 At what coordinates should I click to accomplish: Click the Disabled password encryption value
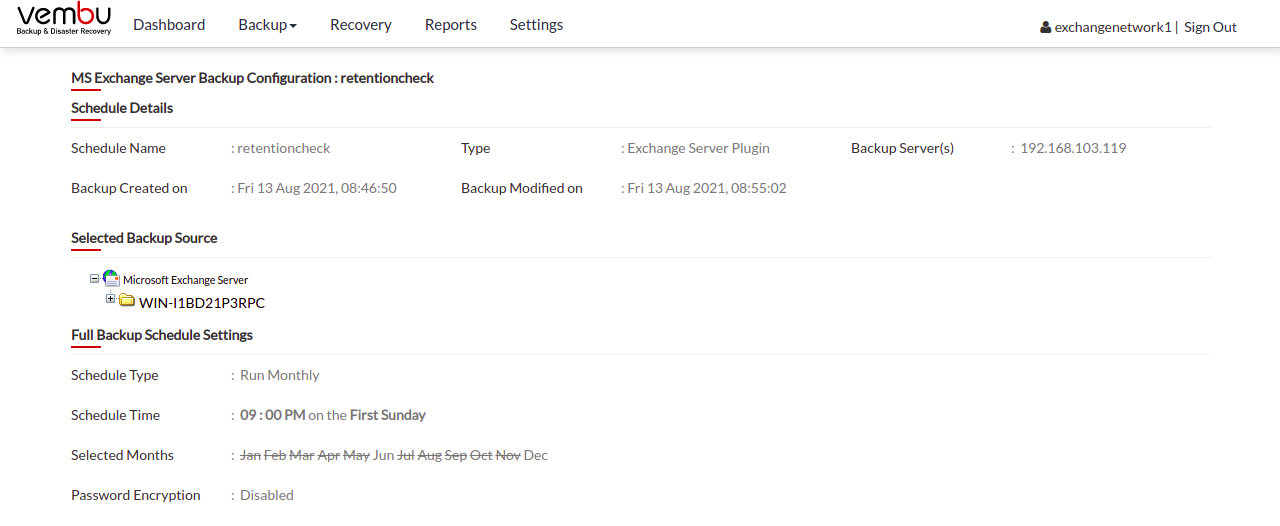(x=267, y=495)
